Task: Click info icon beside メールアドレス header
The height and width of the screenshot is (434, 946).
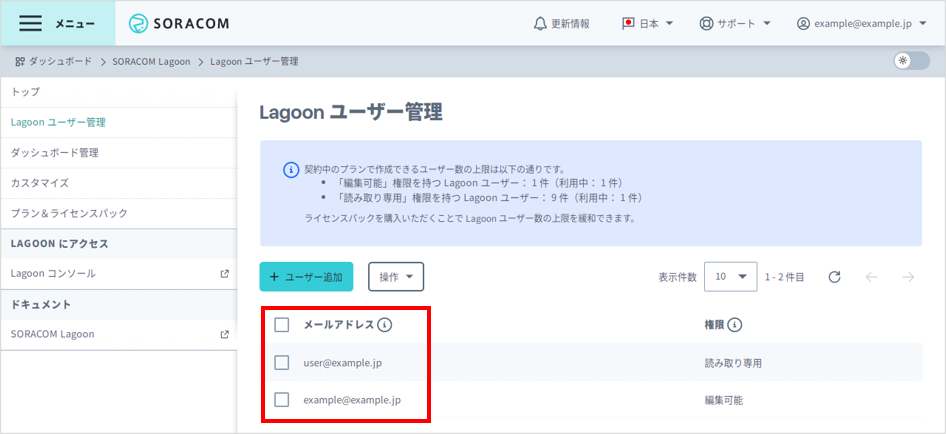Action: [384, 325]
